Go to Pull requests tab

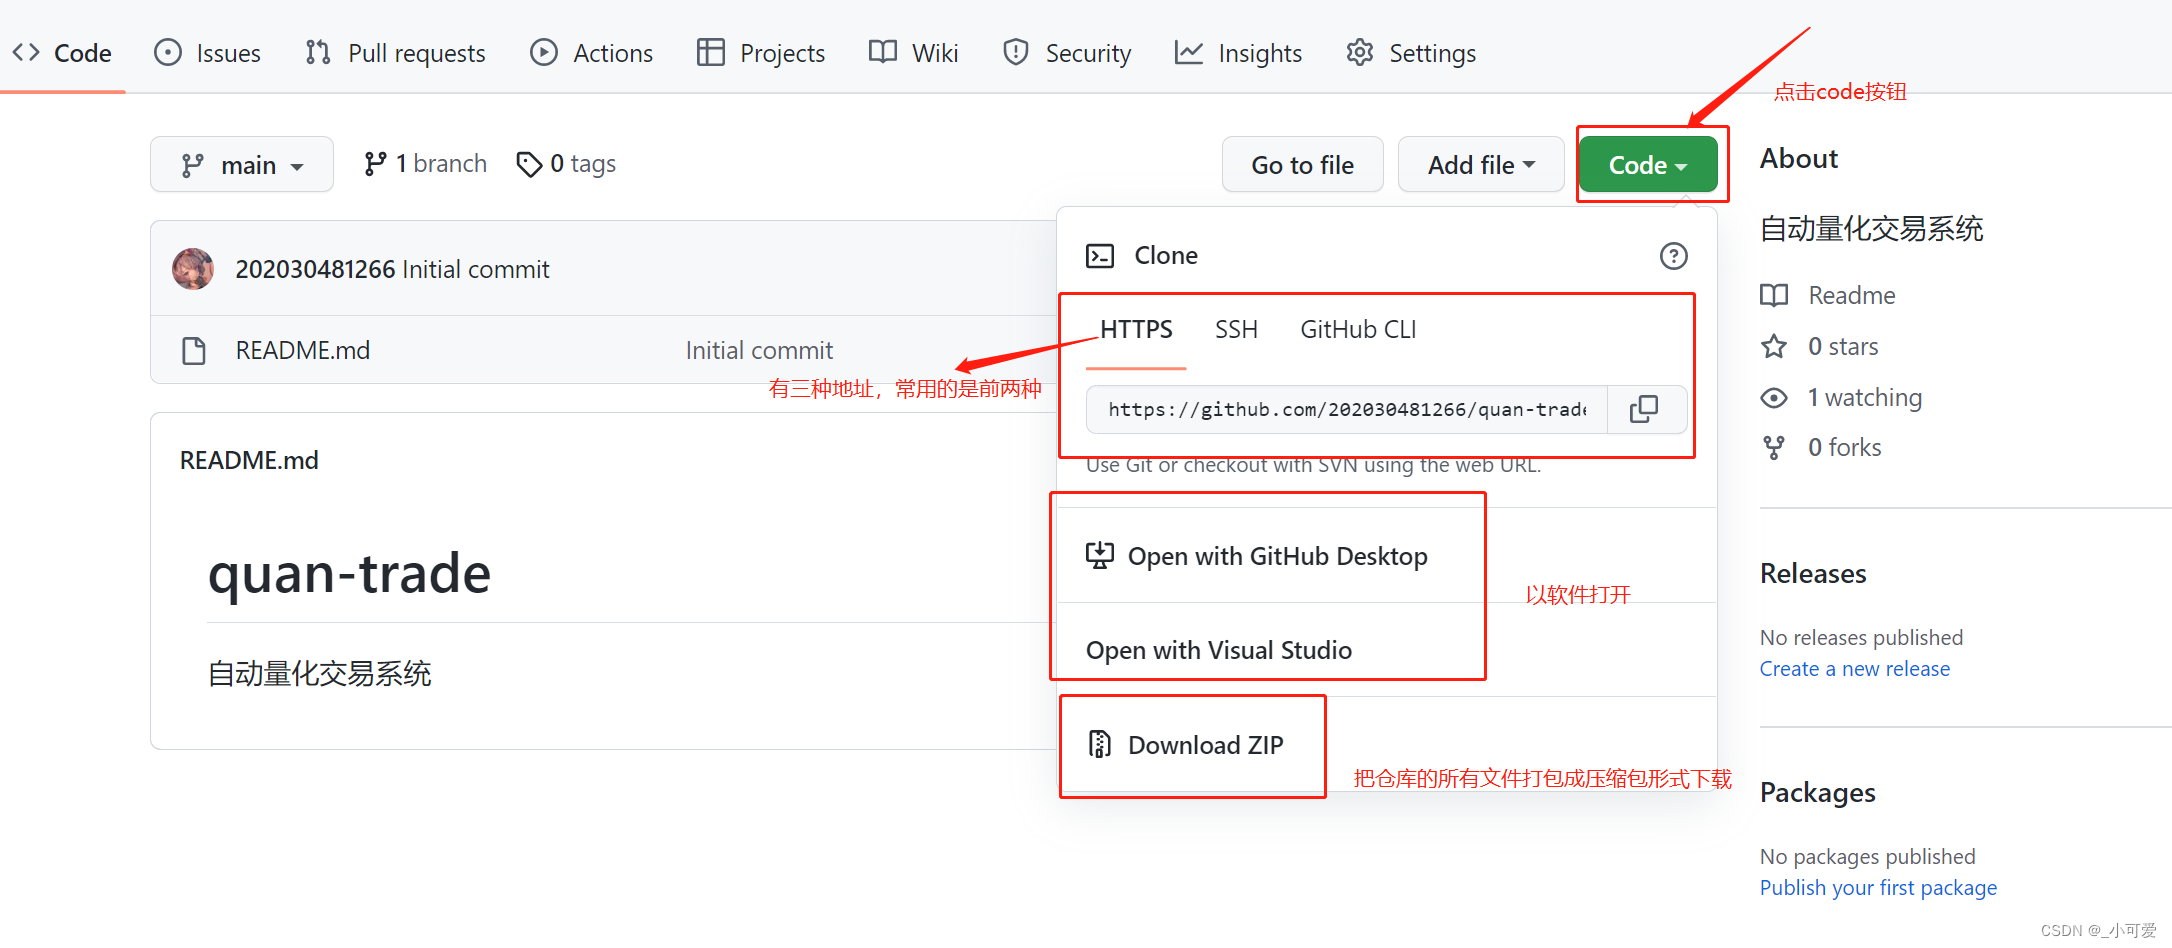click(395, 53)
